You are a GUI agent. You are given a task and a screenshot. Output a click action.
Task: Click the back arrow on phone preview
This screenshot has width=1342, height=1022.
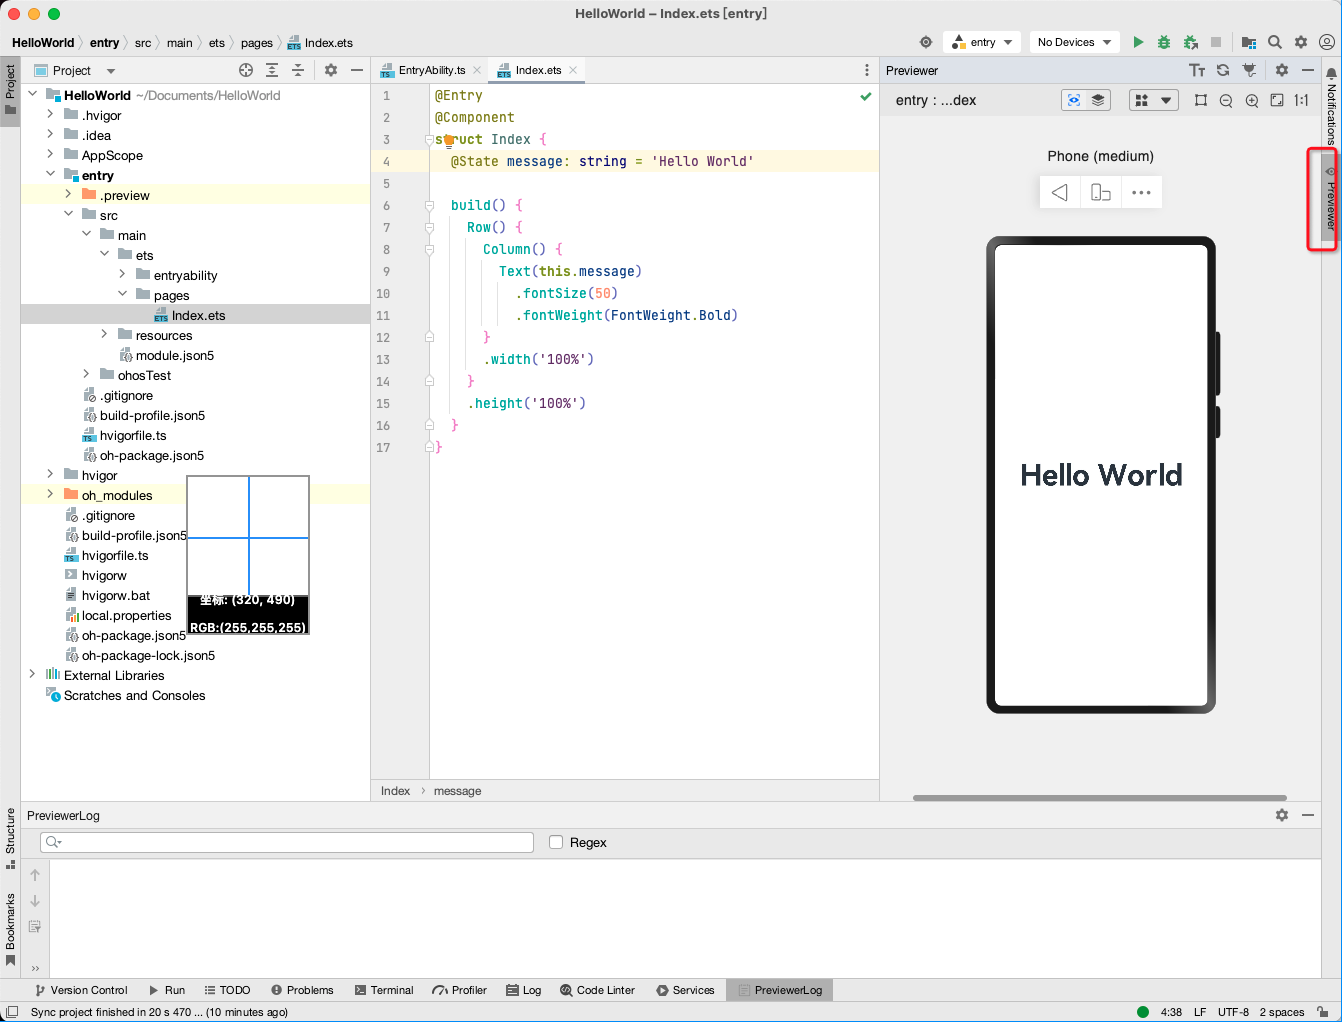(1060, 192)
